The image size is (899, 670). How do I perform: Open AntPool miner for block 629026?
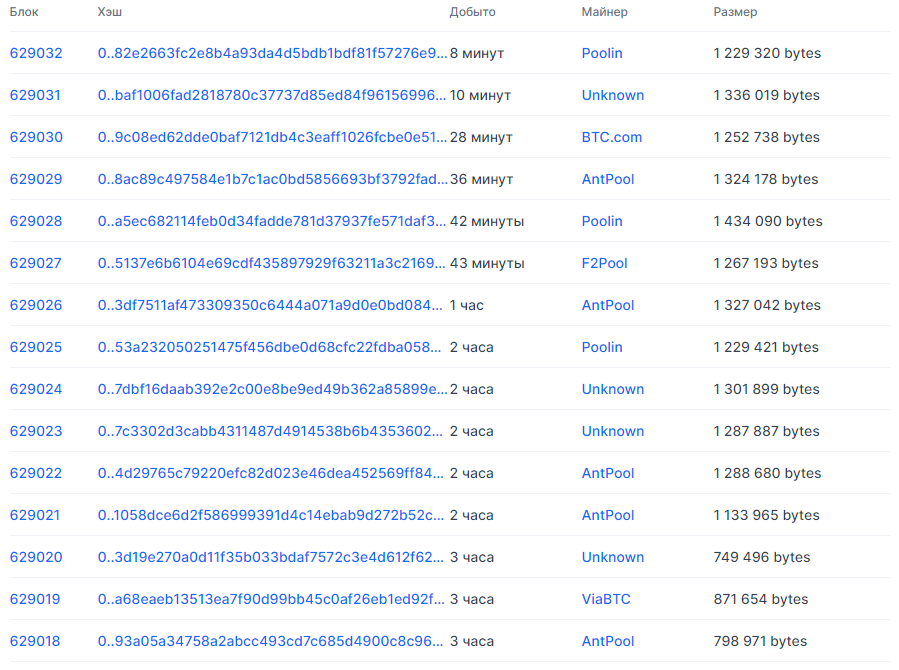click(608, 305)
